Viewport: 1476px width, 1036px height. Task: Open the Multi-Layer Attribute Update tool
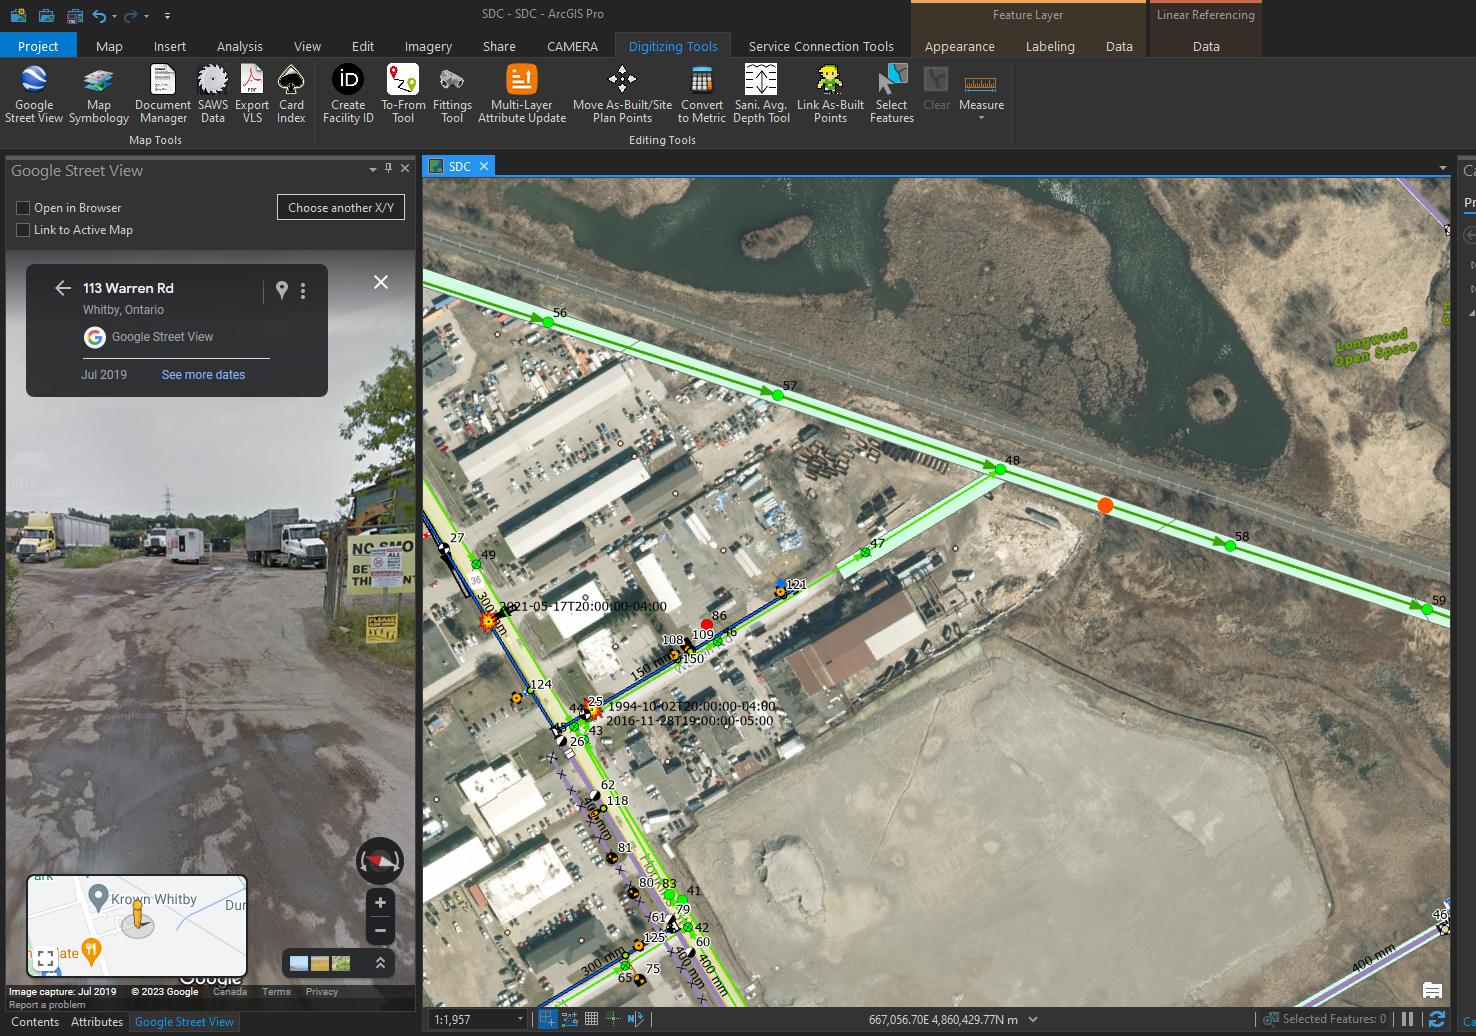(x=521, y=94)
